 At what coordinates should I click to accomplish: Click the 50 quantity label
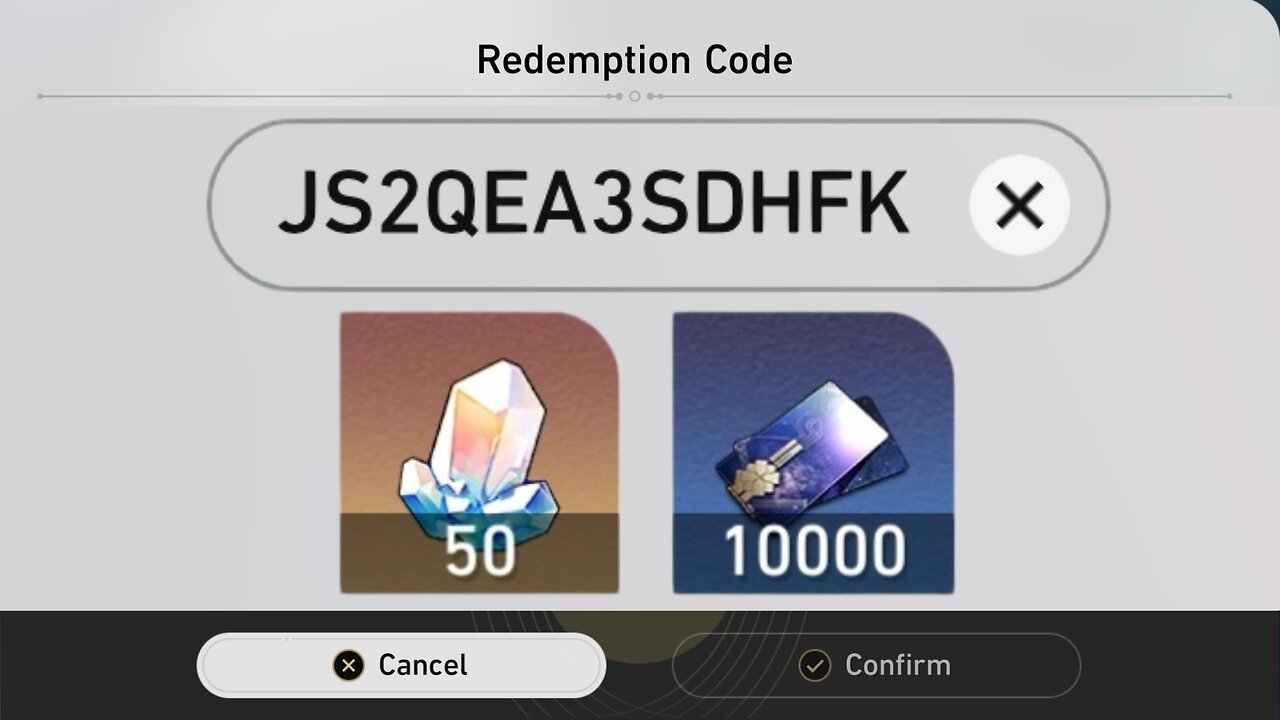[480, 551]
